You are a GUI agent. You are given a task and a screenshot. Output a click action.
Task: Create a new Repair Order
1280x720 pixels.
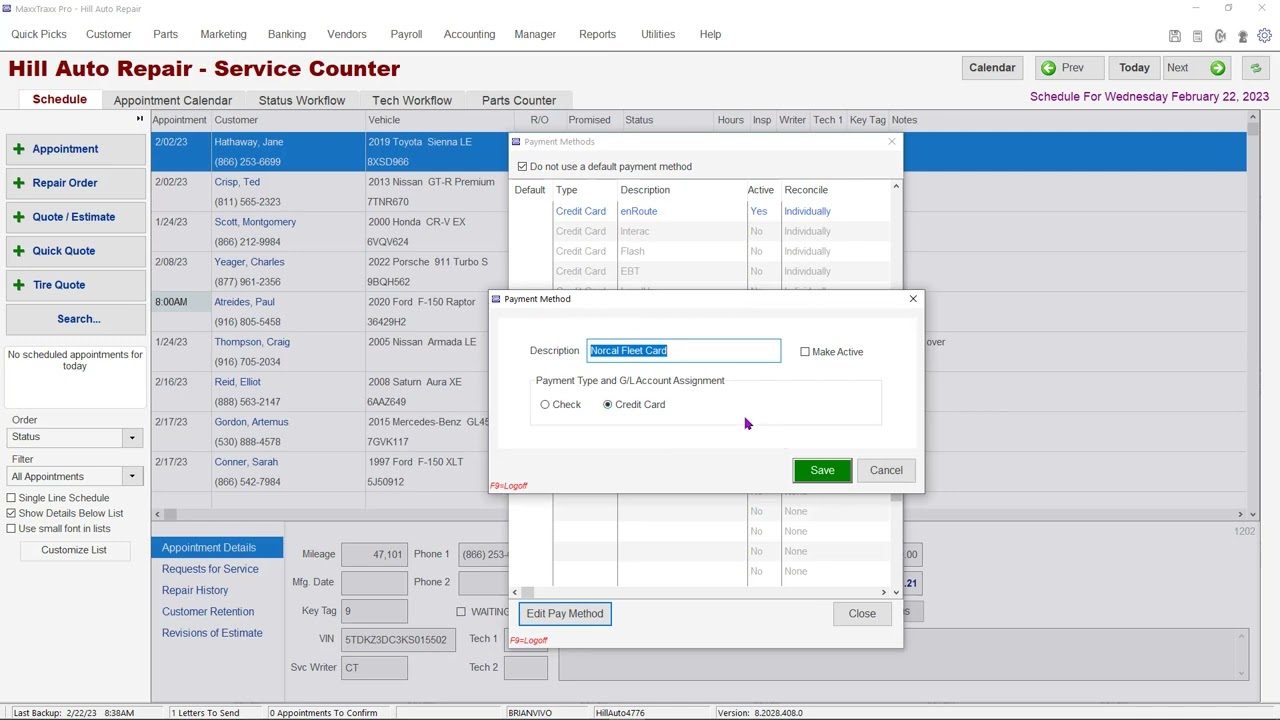(x=75, y=183)
